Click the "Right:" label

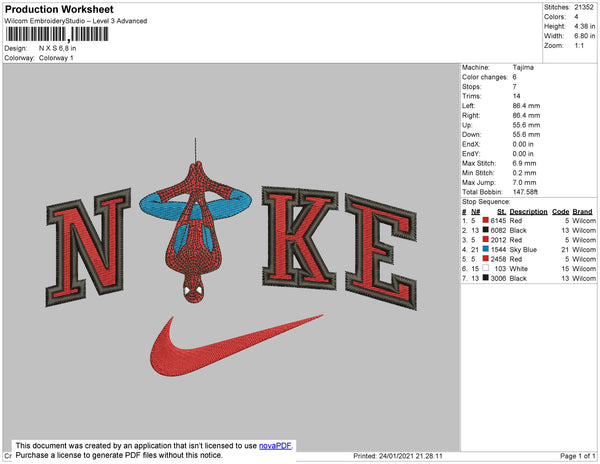(471, 115)
